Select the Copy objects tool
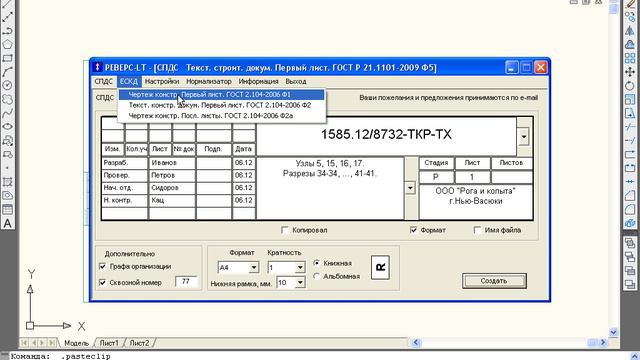640x360 pixels. coord(630,17)
